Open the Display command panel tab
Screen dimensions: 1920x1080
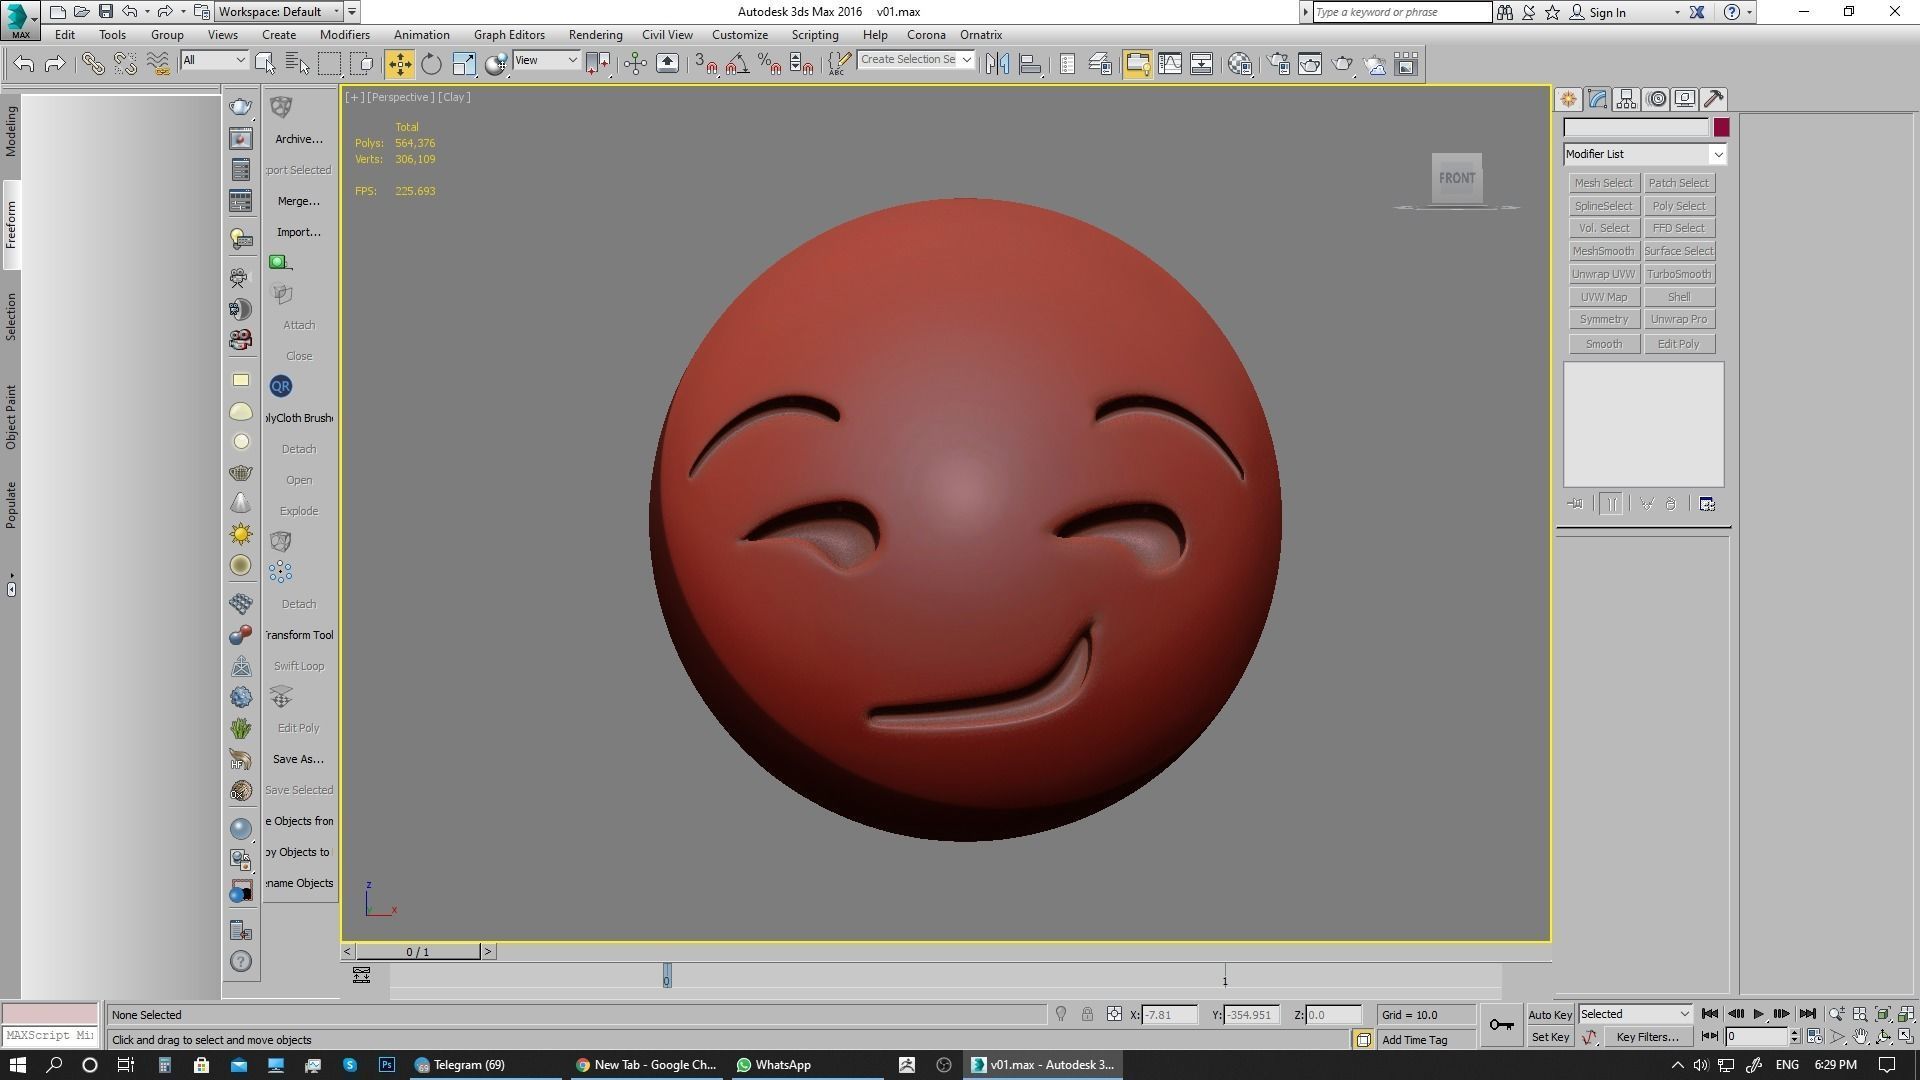point(1685,99)
